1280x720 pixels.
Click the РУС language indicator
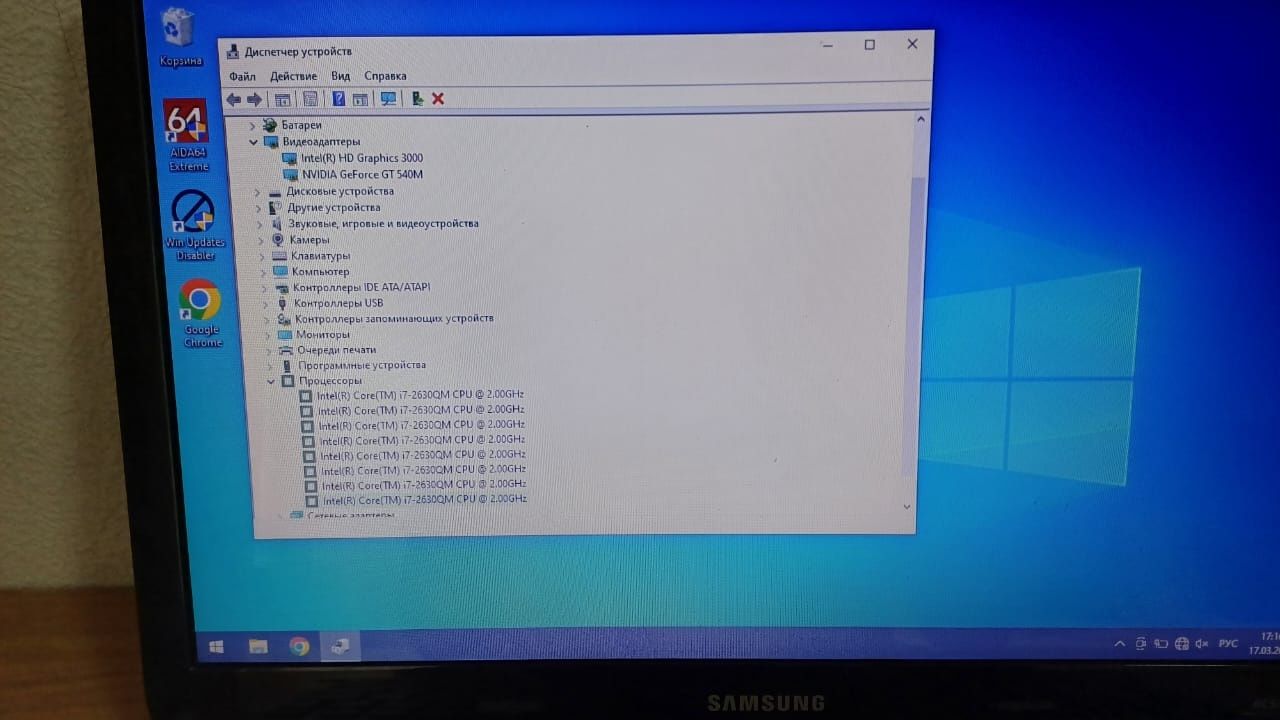(1229, 643)
